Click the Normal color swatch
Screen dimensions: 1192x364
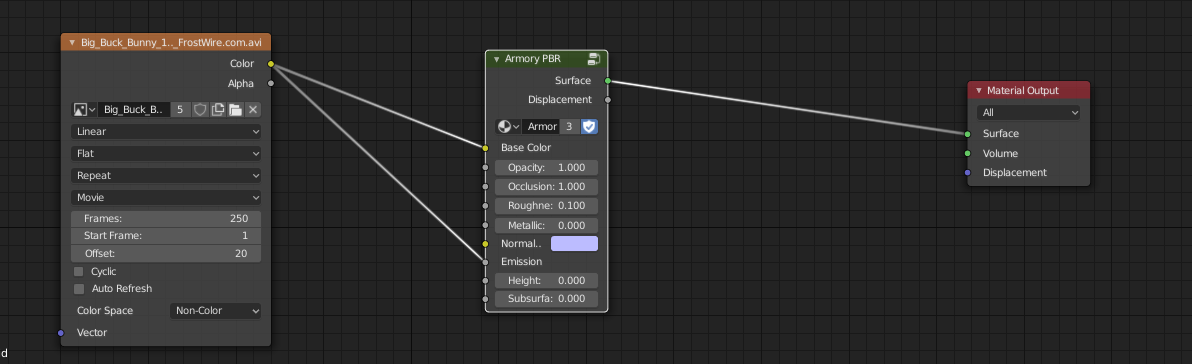tap(574, 244)
